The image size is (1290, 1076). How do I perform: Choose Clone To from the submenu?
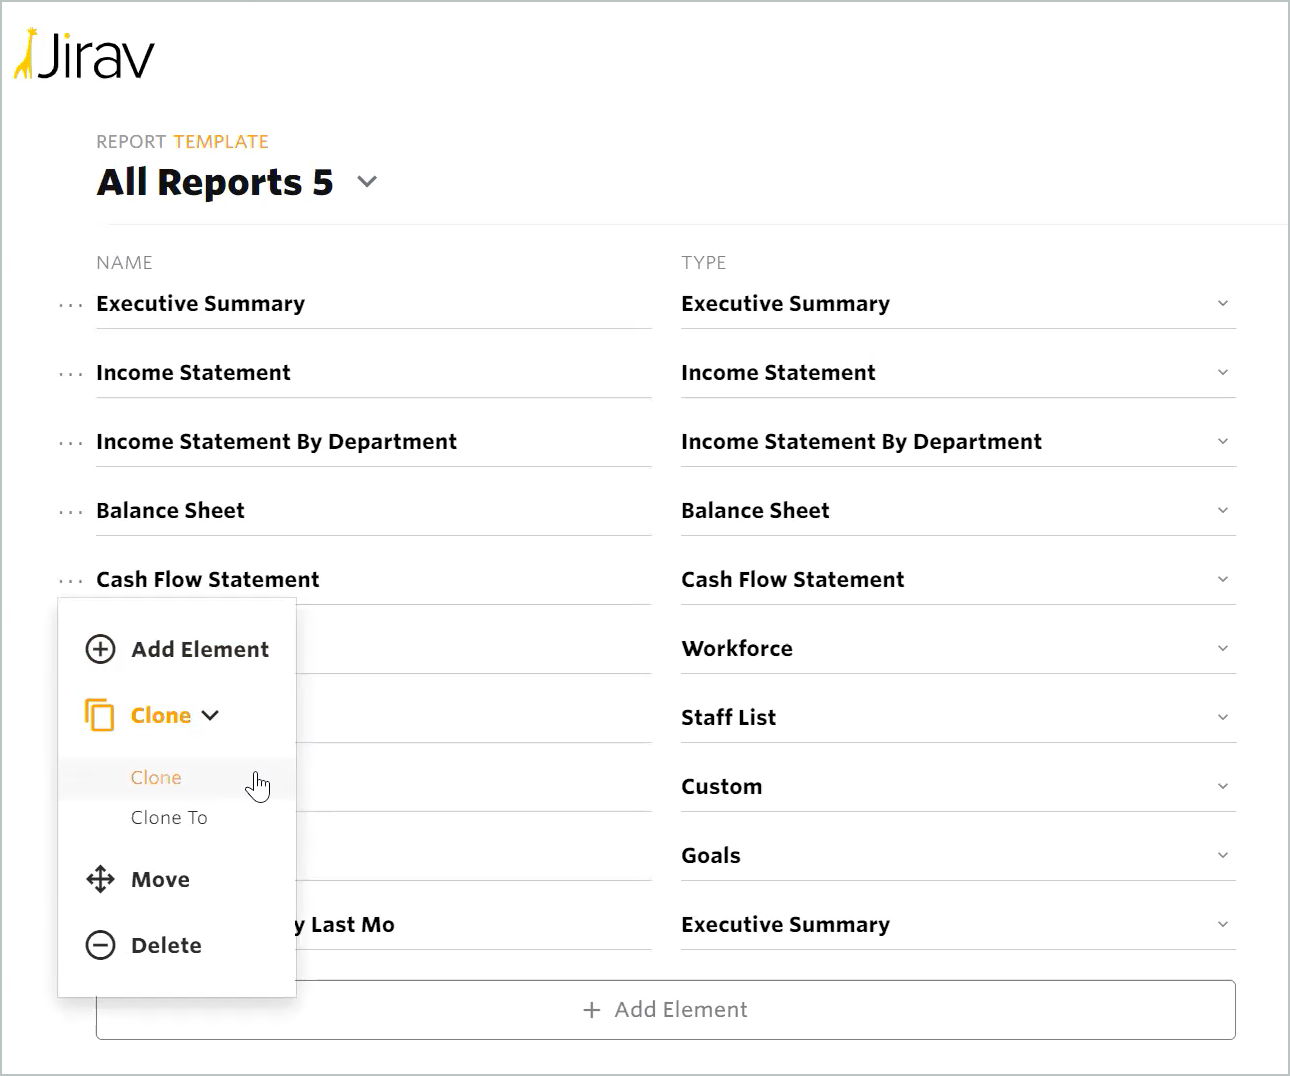tap(169, 817)
